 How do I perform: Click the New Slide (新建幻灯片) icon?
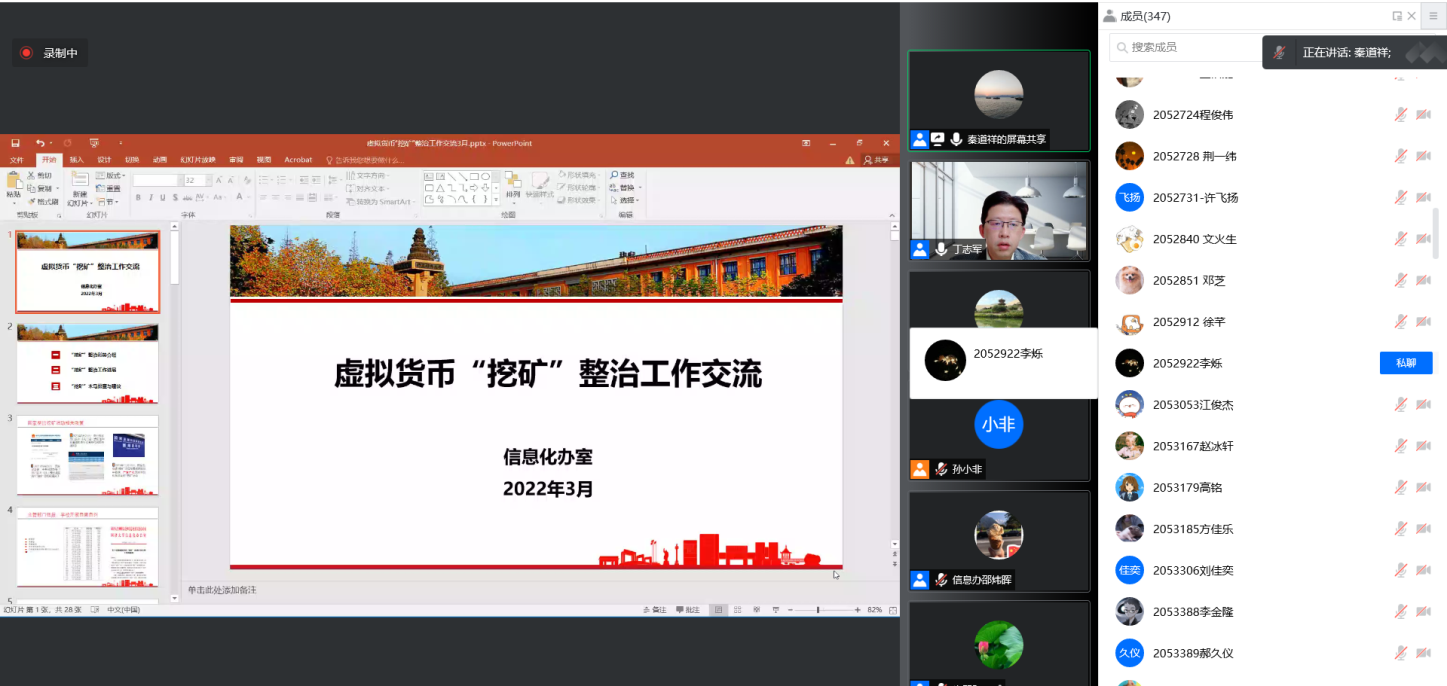(x=79, y=183)
